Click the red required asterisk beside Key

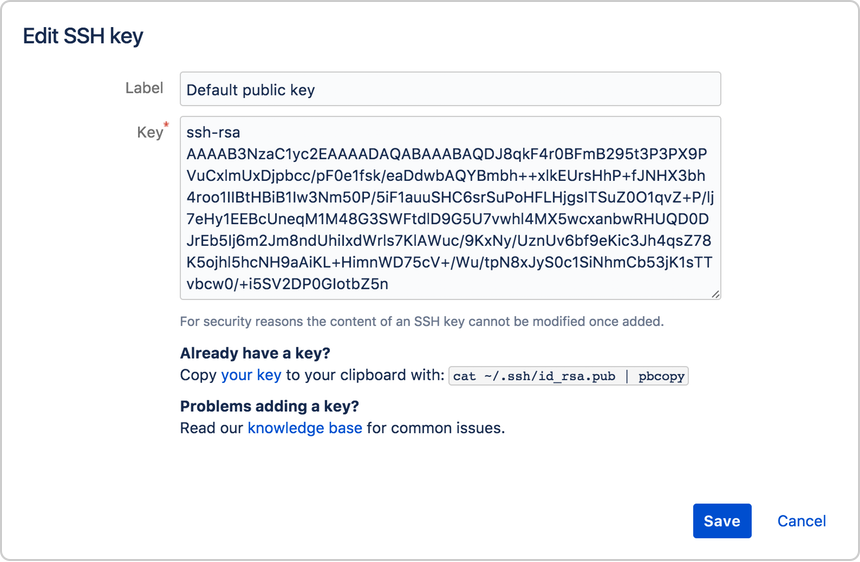click(x=166, y=126)
